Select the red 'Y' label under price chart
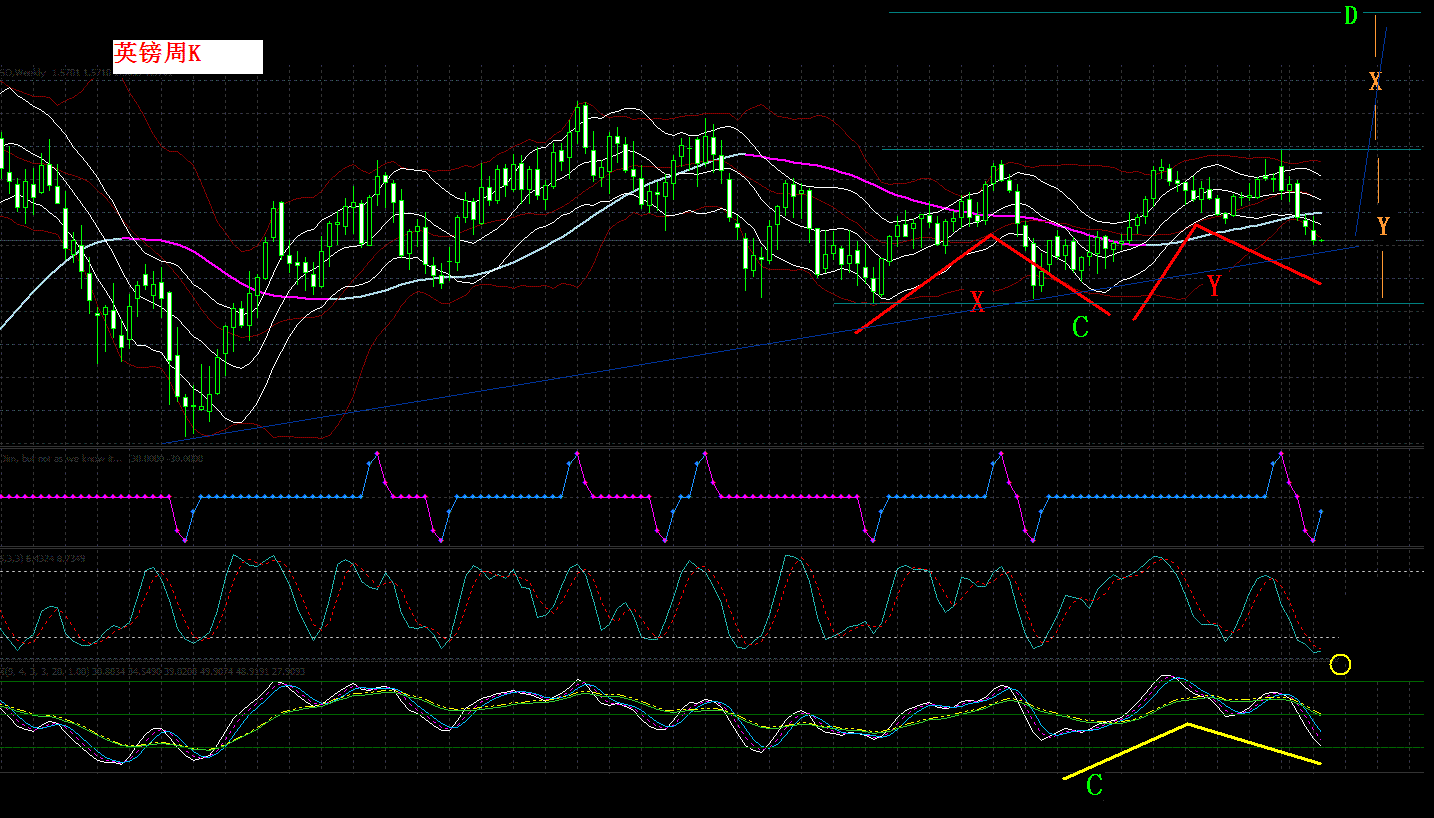This screenshot has height=818, width=1434. [1214, 287]
